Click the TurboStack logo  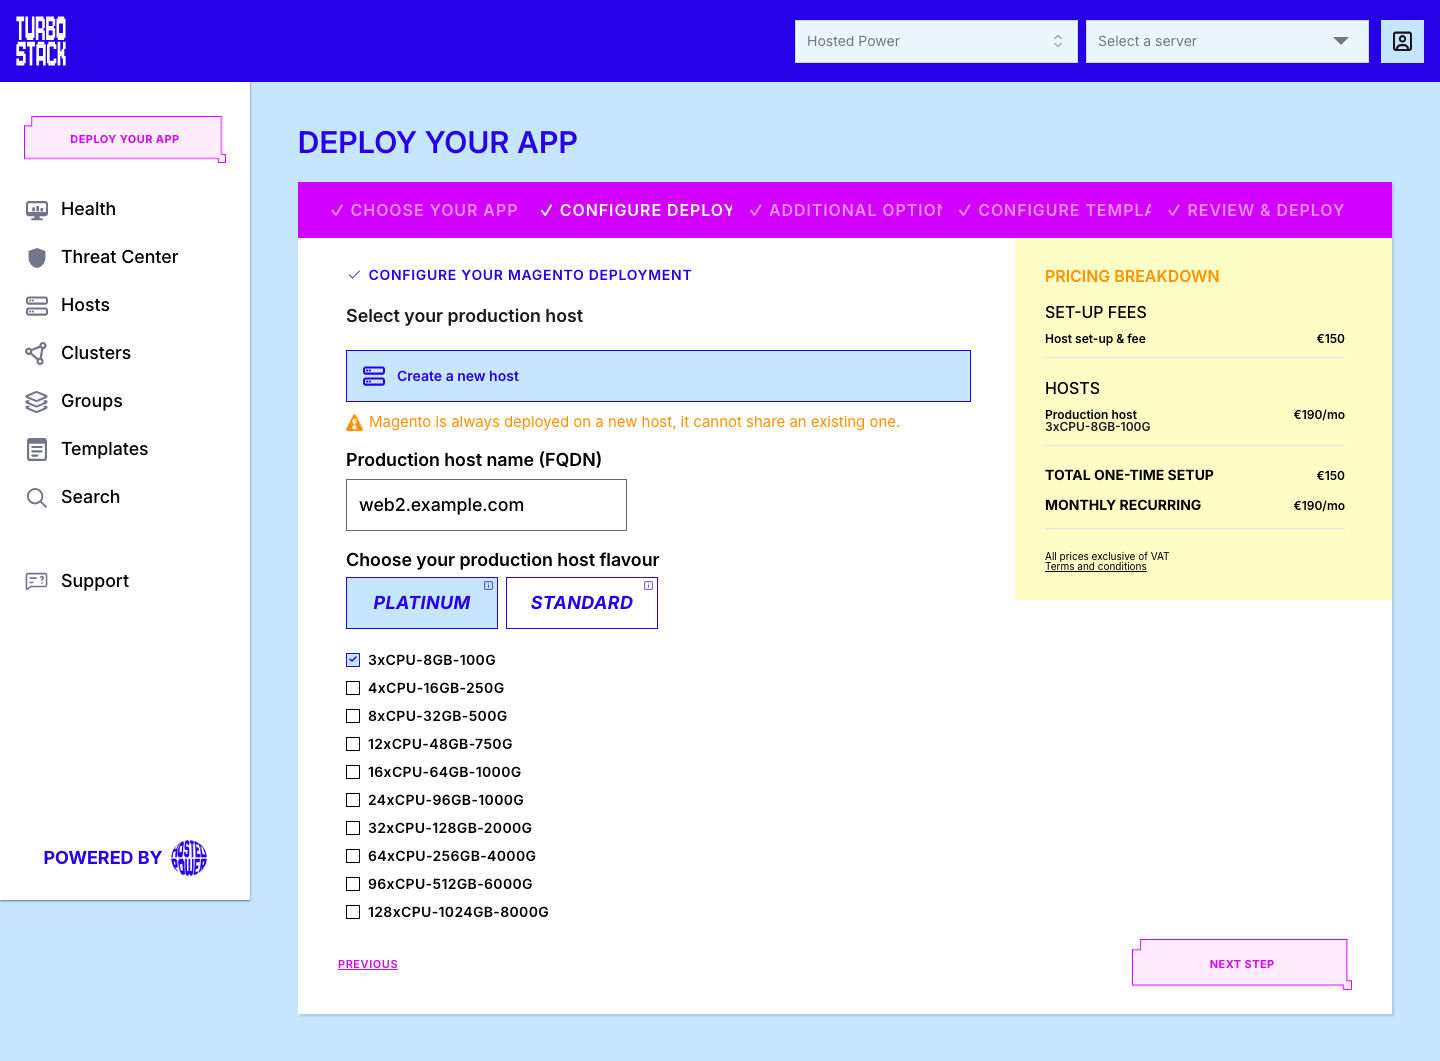[x=41, y=41]
